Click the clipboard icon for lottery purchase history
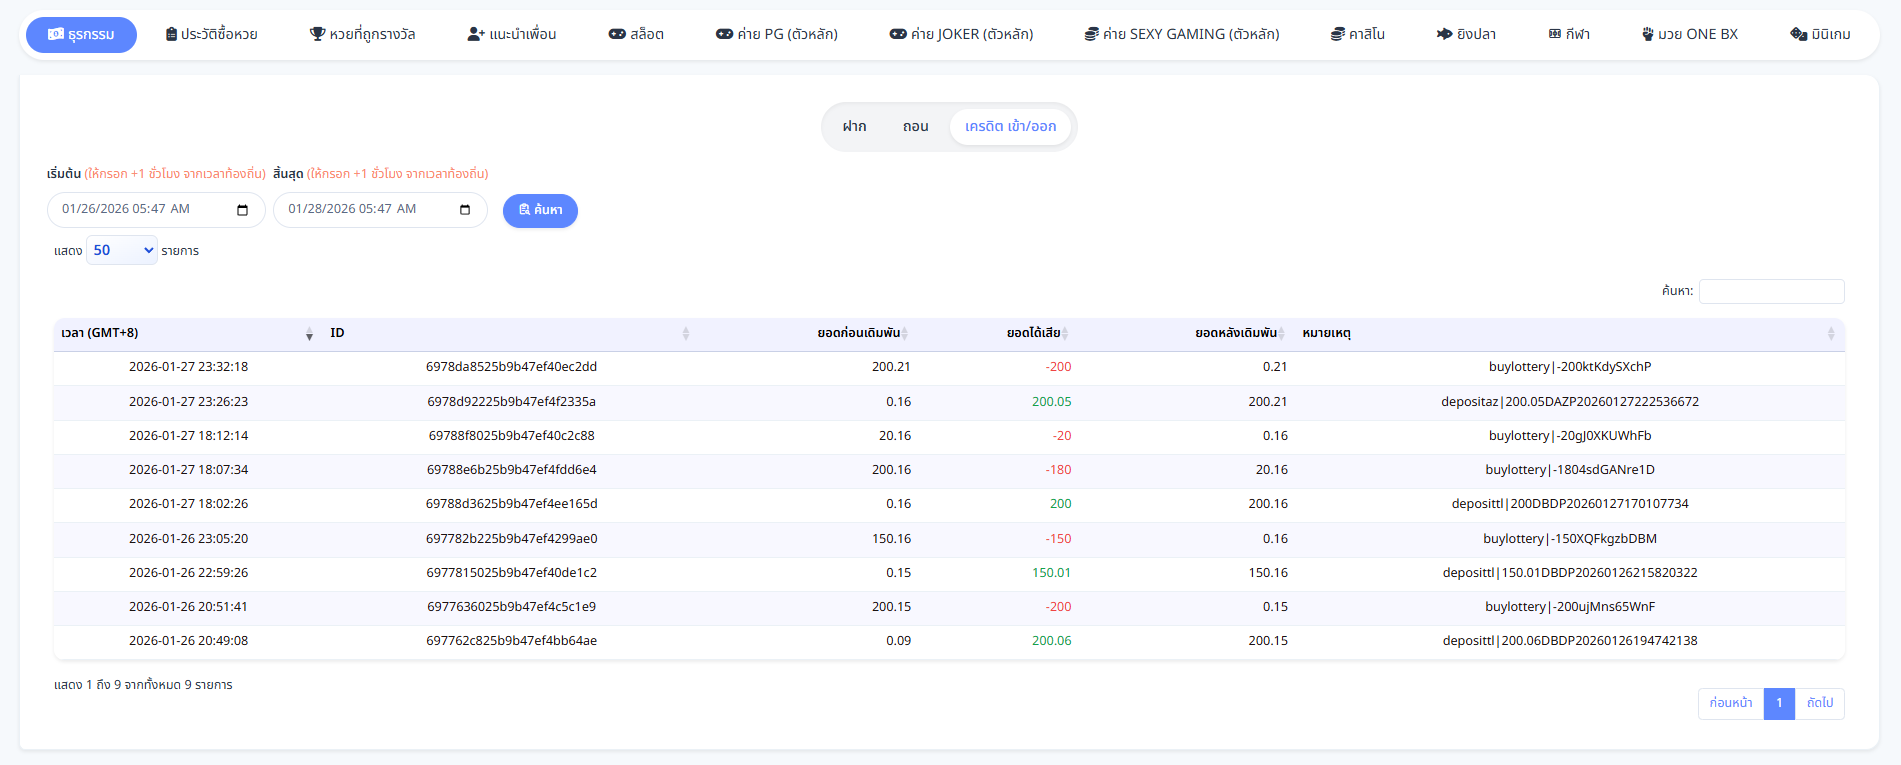Viewport: 1901px width, 765px height. [x=171, y=34]
